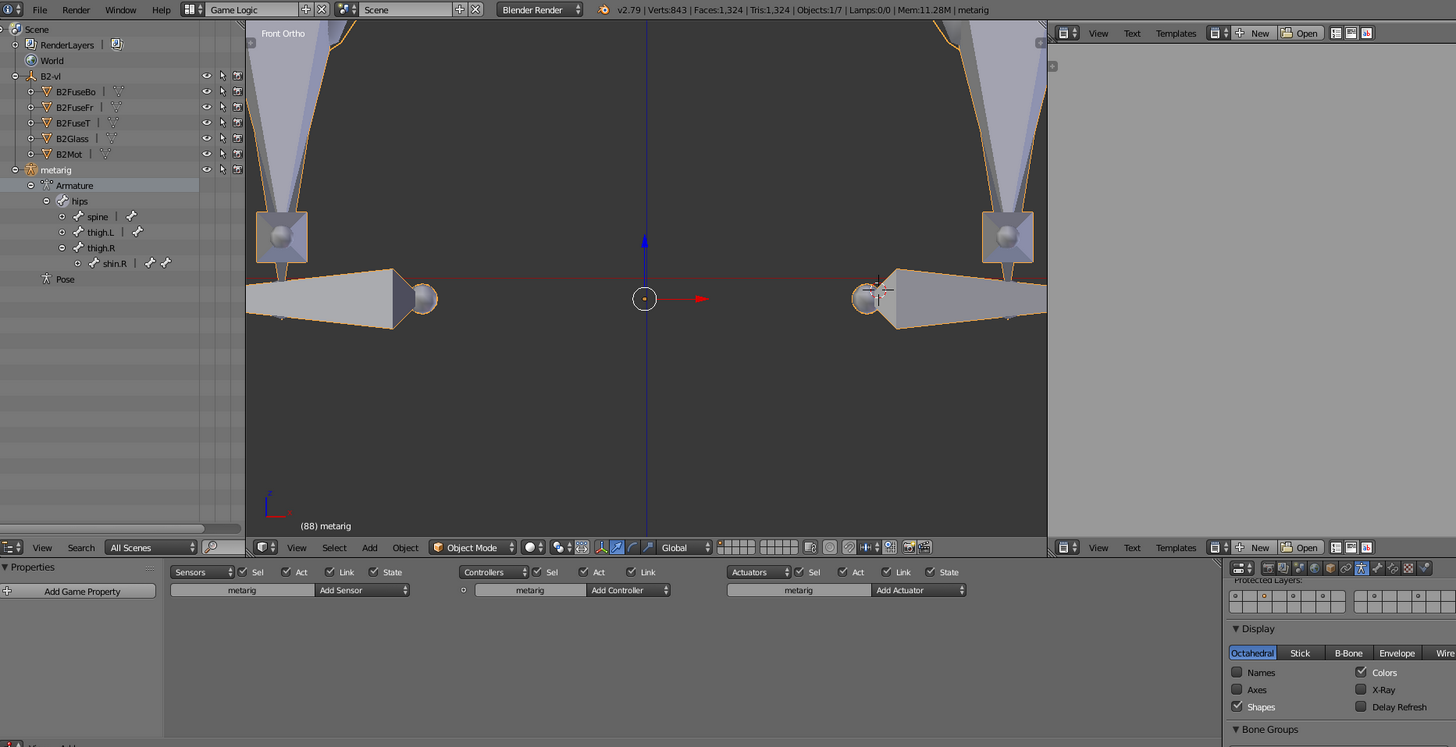Image resolution: width=1456 pixels, height=747 pixels.
Task: Open the Render properties camera icon
Action: coord(1269,568)
